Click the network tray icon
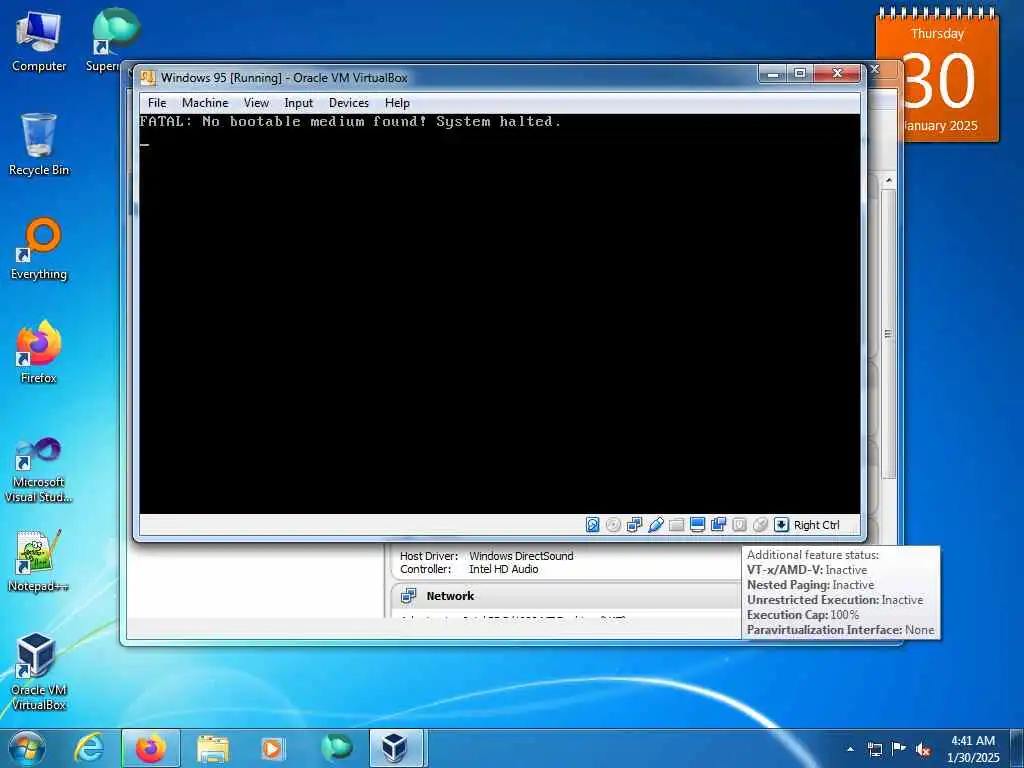The width and height of the screenshot is (1024, 768). point(874,749)
